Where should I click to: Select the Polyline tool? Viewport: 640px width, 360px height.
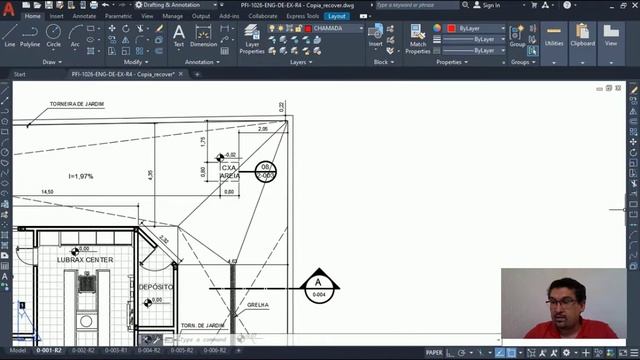coord(30,36)
